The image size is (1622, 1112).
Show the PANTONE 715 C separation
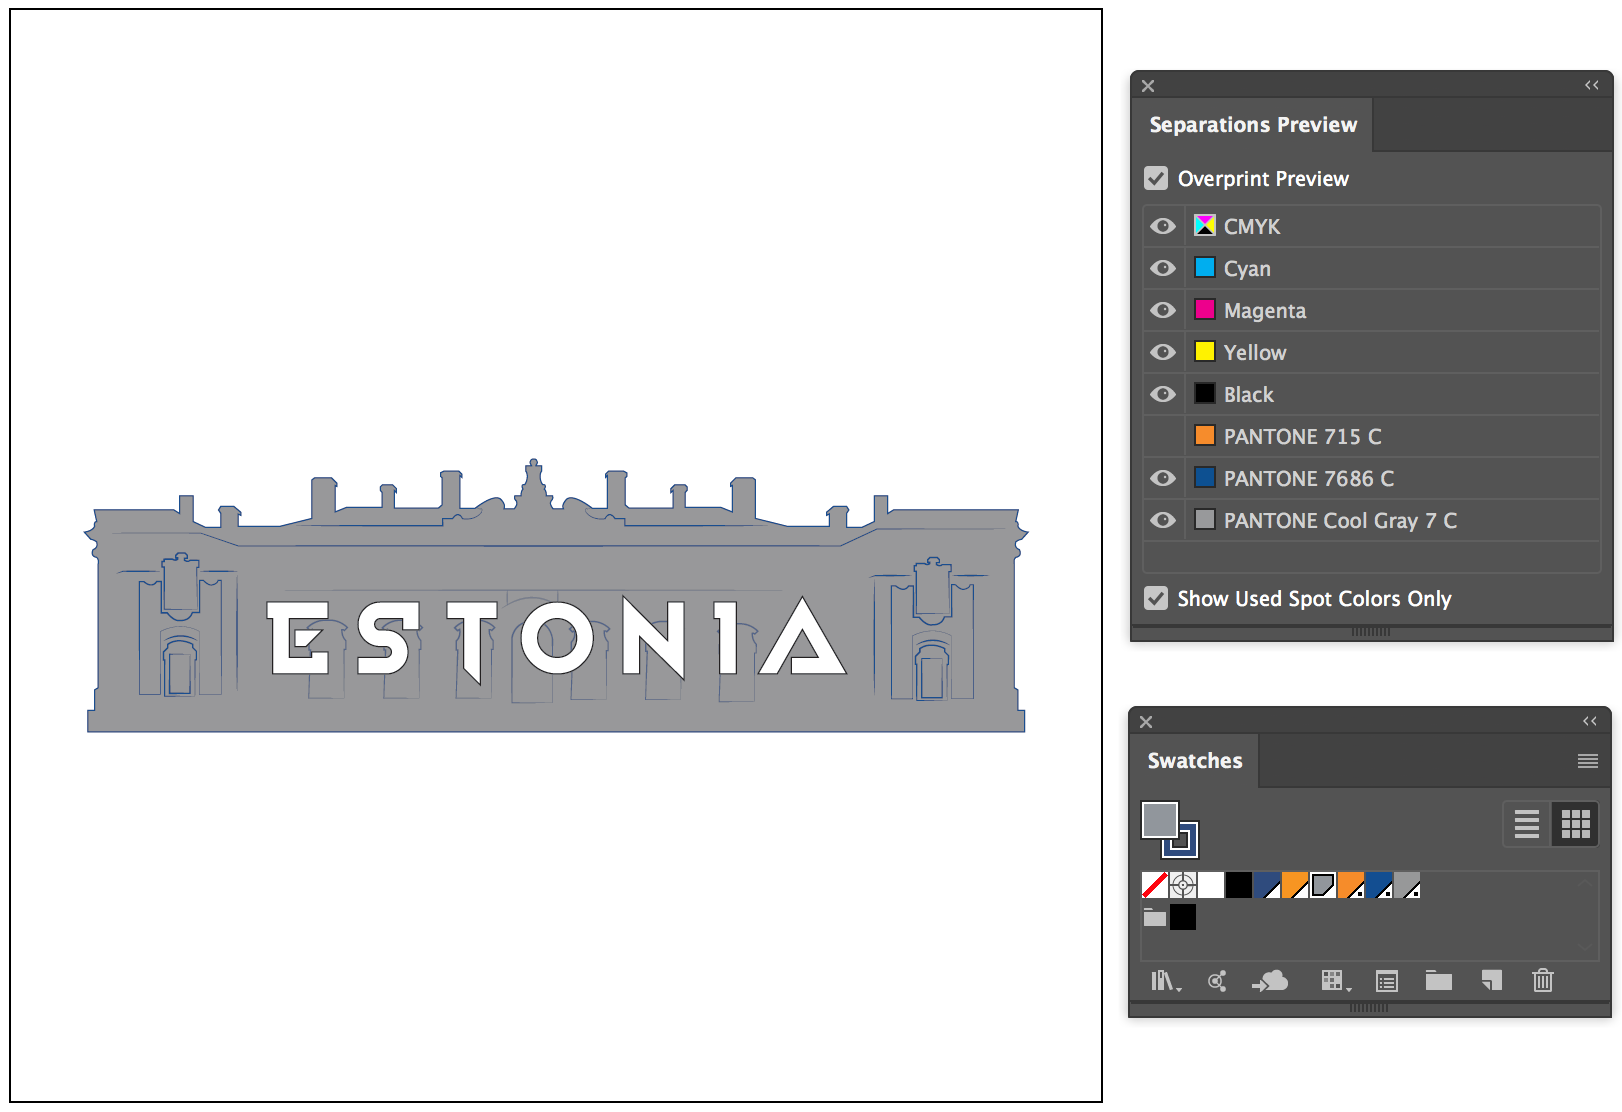[x=1163, y=437]
